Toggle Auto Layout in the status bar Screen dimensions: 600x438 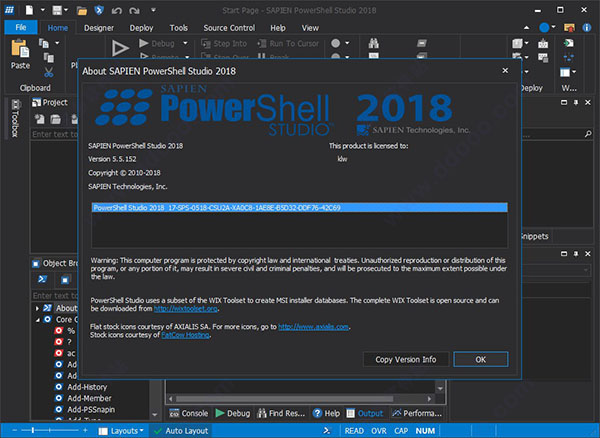tap(181, 431)
